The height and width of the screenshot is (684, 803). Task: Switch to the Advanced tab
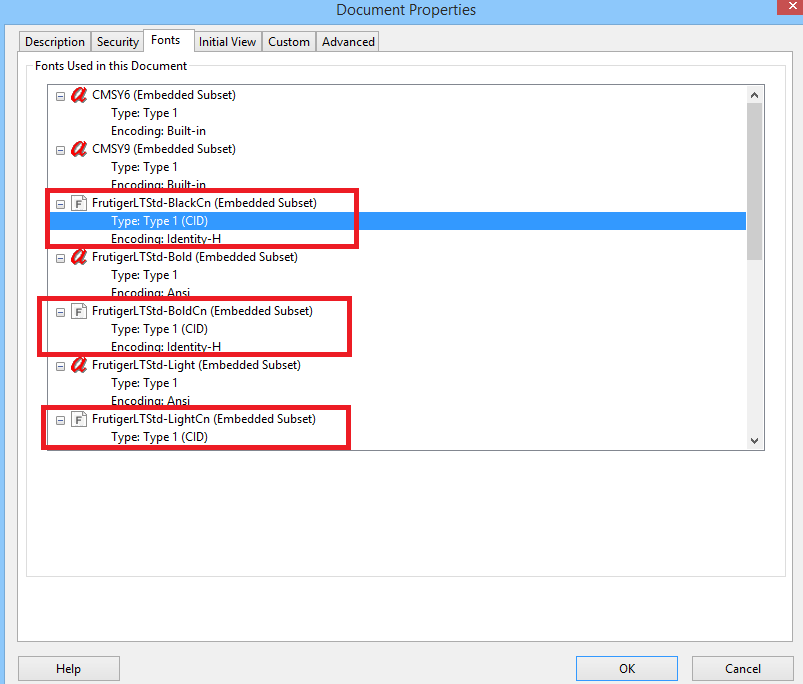pos(347,41)
